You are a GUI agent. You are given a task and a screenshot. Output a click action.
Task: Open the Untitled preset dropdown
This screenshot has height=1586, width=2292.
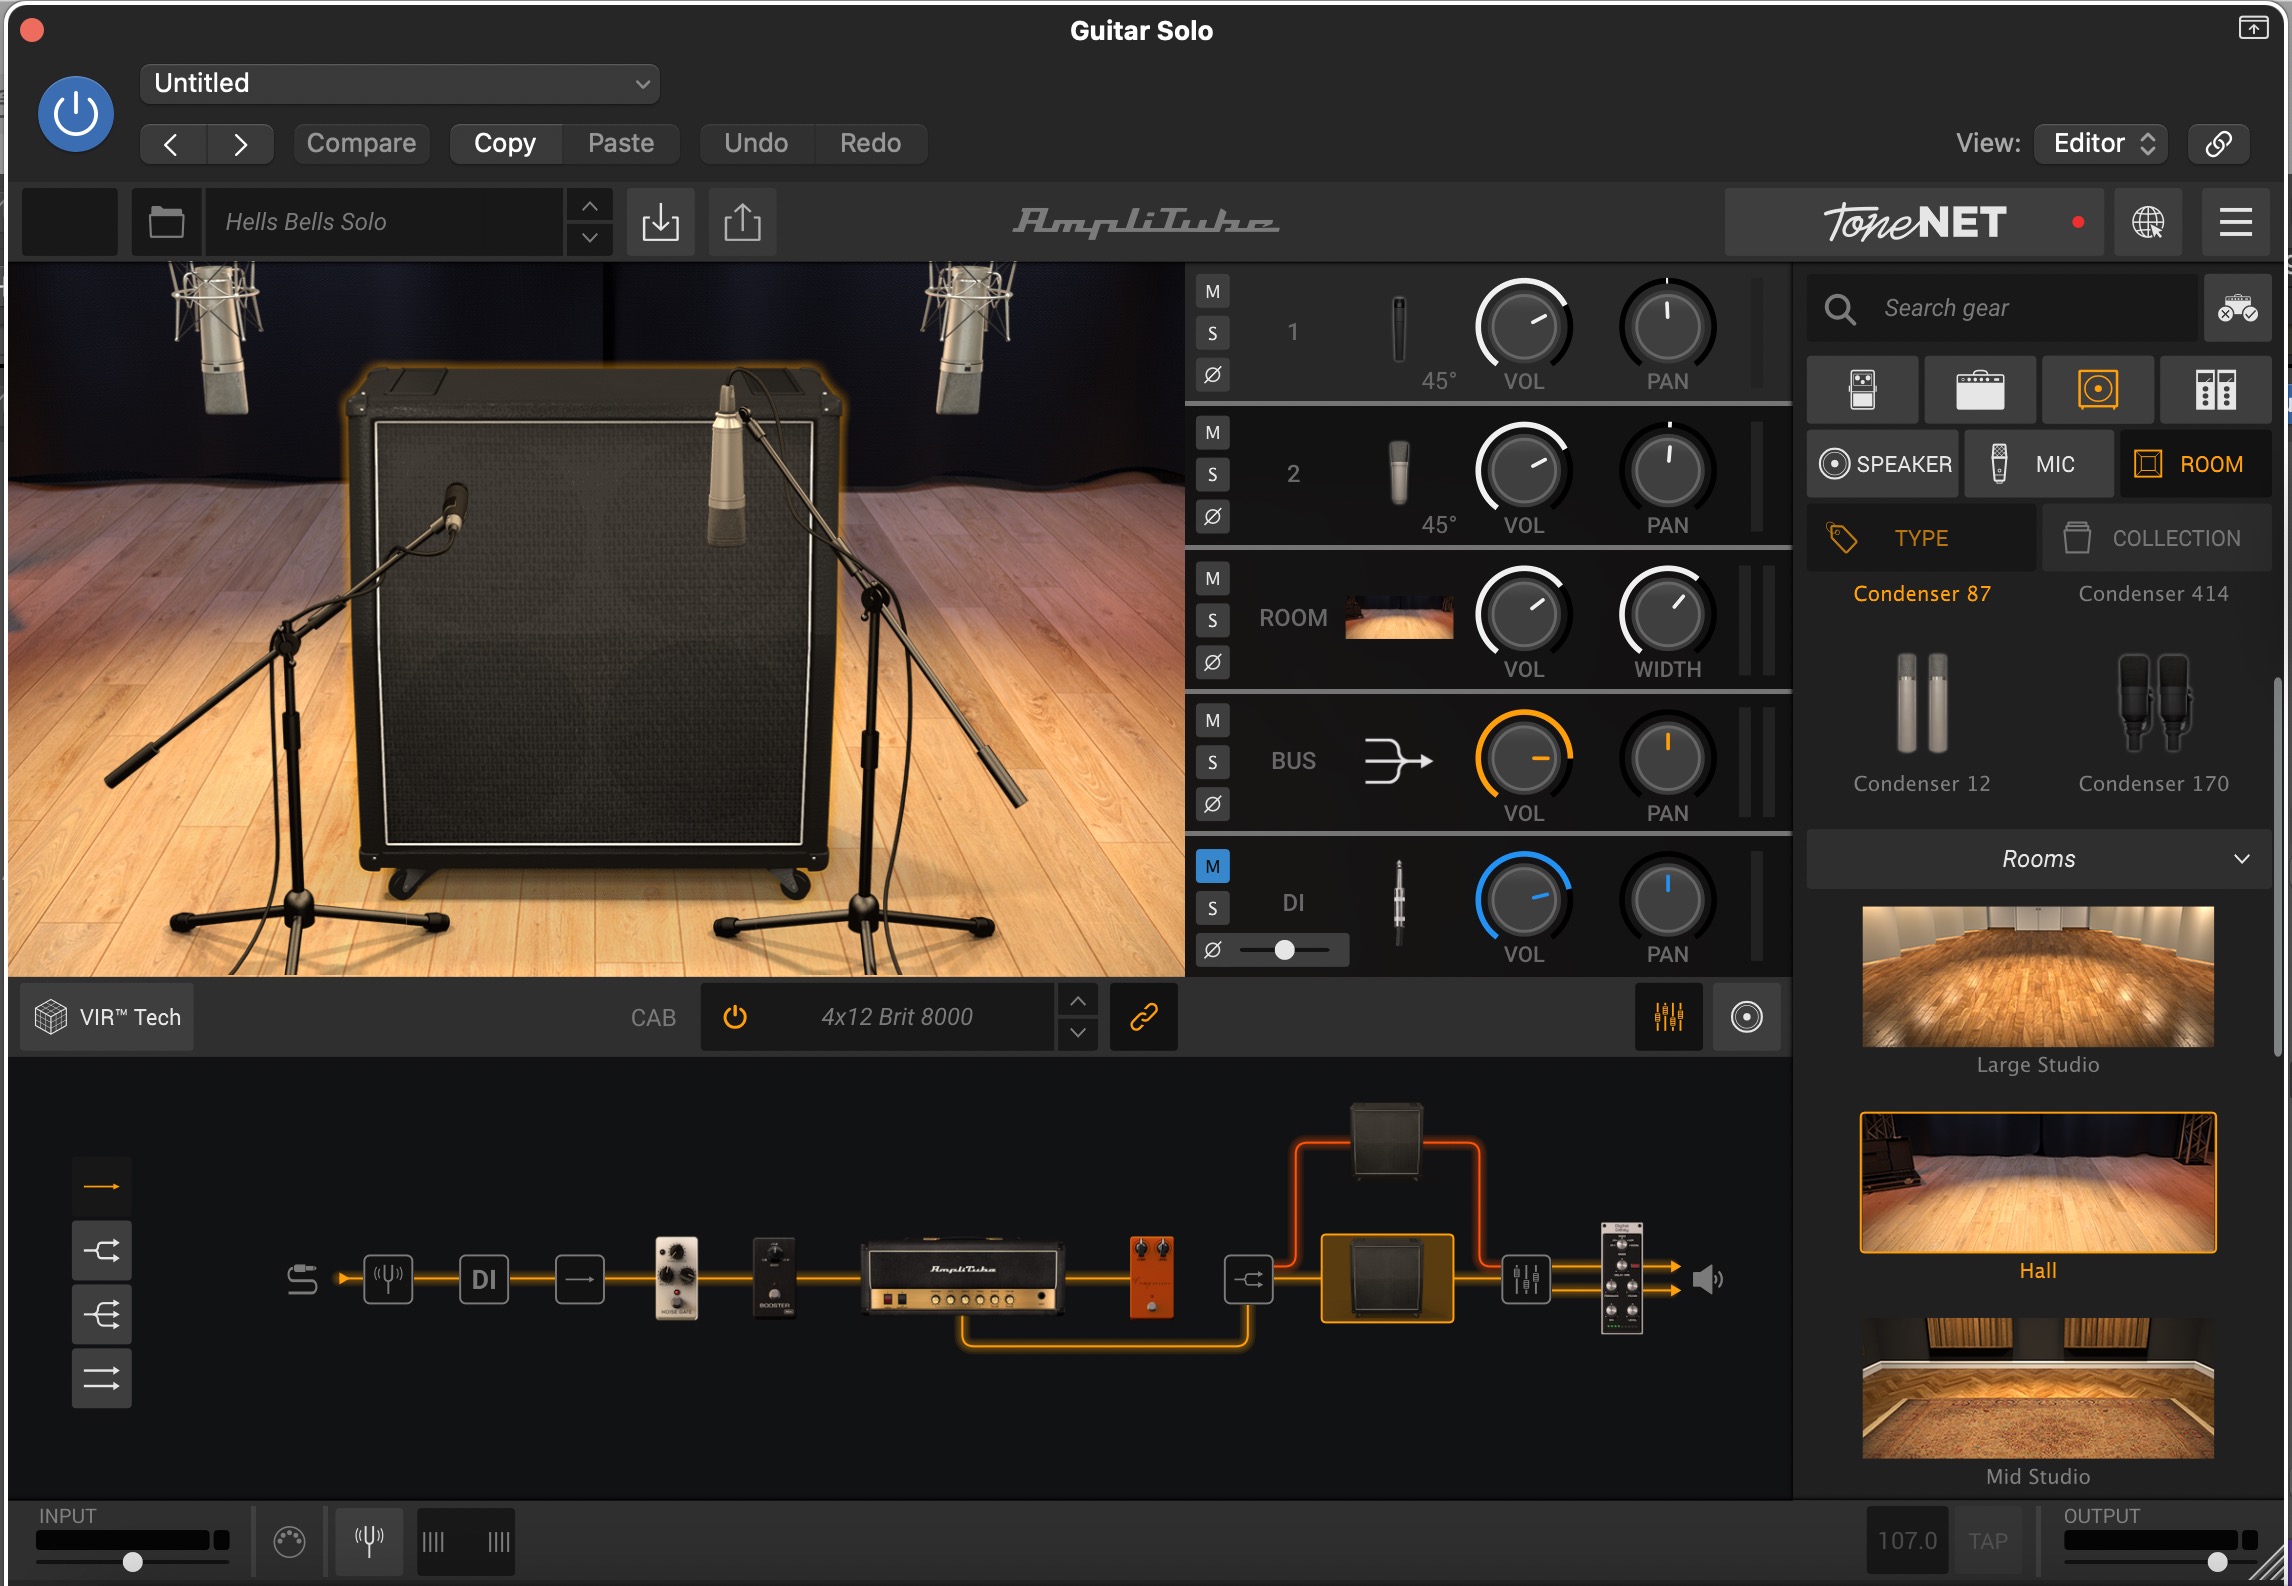pos(400,84)
